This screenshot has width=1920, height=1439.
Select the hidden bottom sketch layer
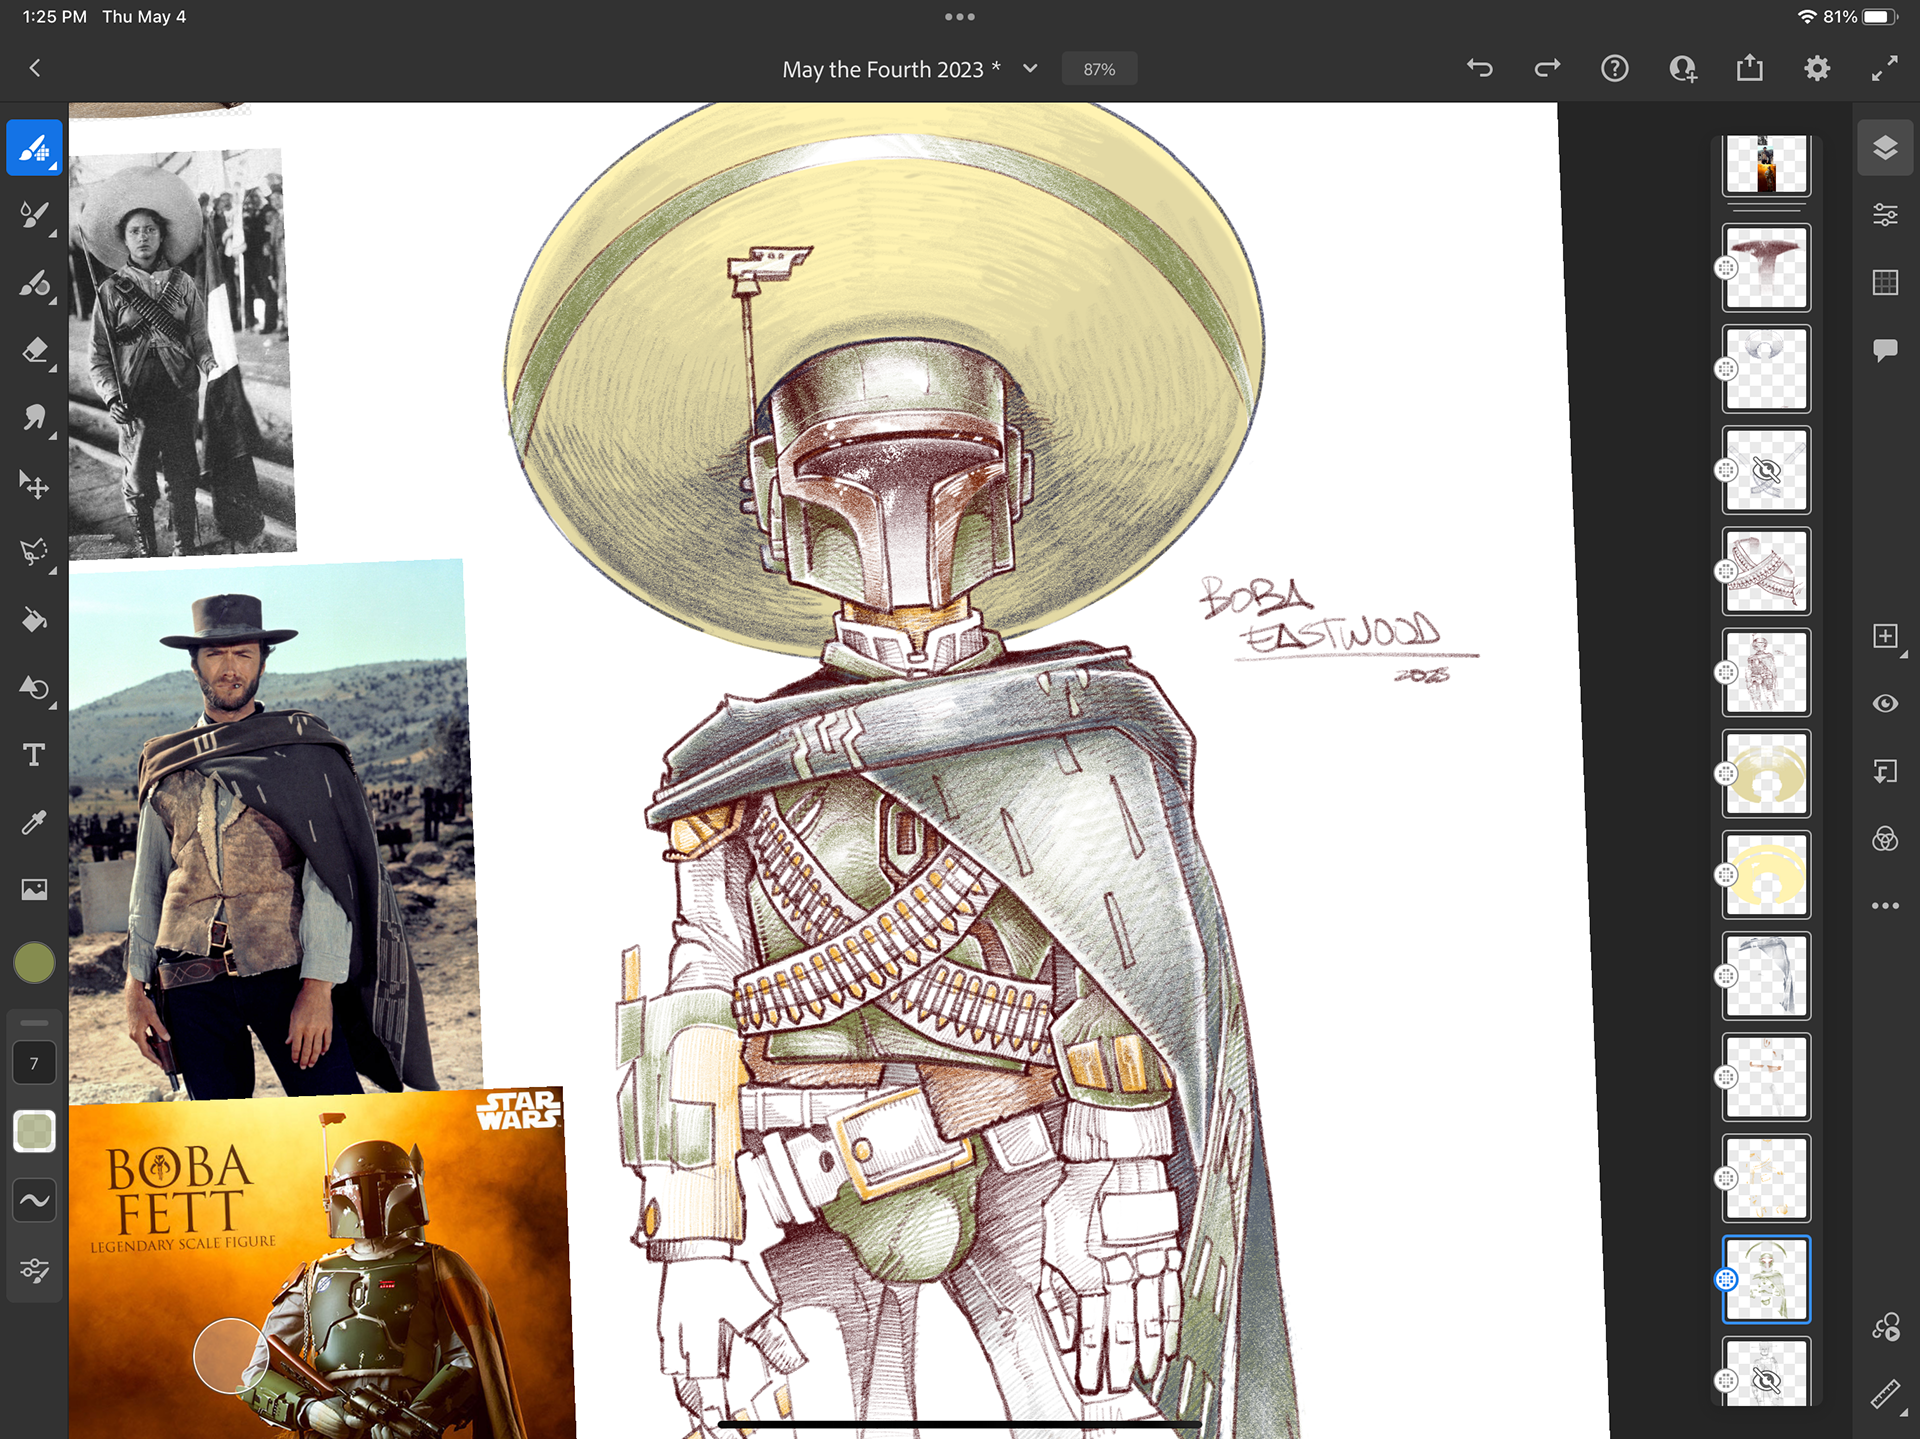(x=1766, y=1372)
